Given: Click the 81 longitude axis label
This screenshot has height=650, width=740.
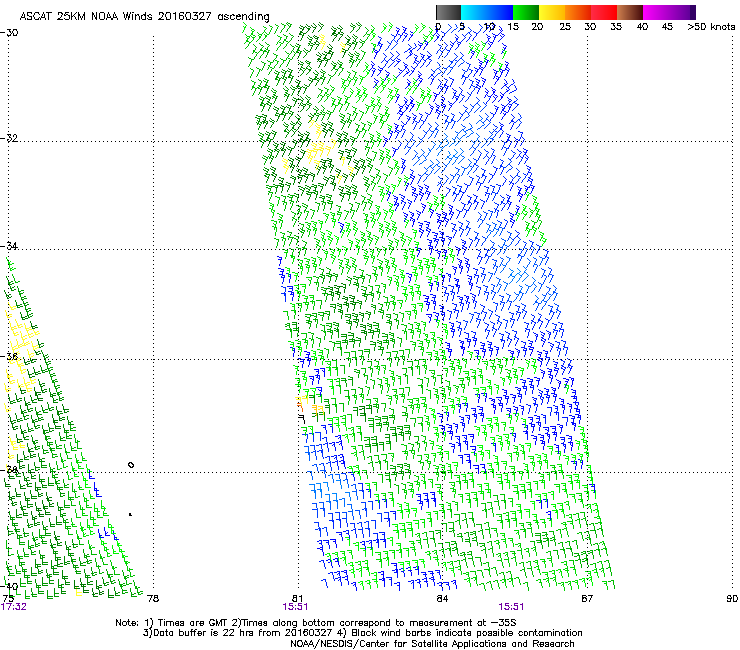Looking at the screenshot, I should point(298,599).
